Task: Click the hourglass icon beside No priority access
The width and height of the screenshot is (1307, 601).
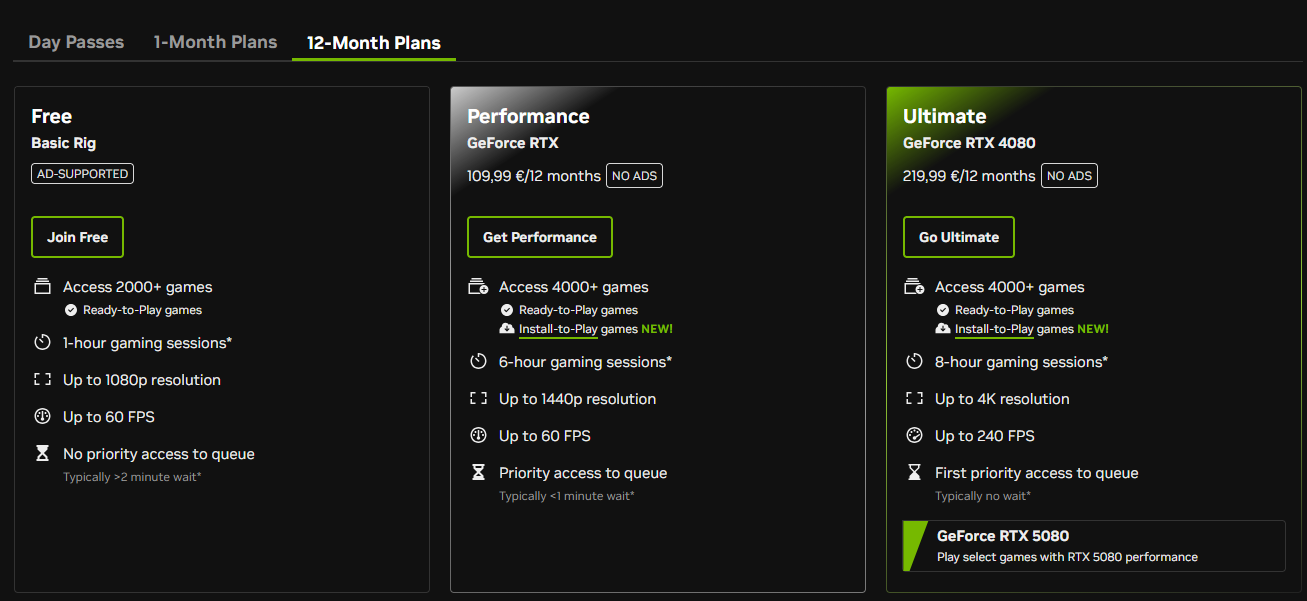Action: [42, 454]
